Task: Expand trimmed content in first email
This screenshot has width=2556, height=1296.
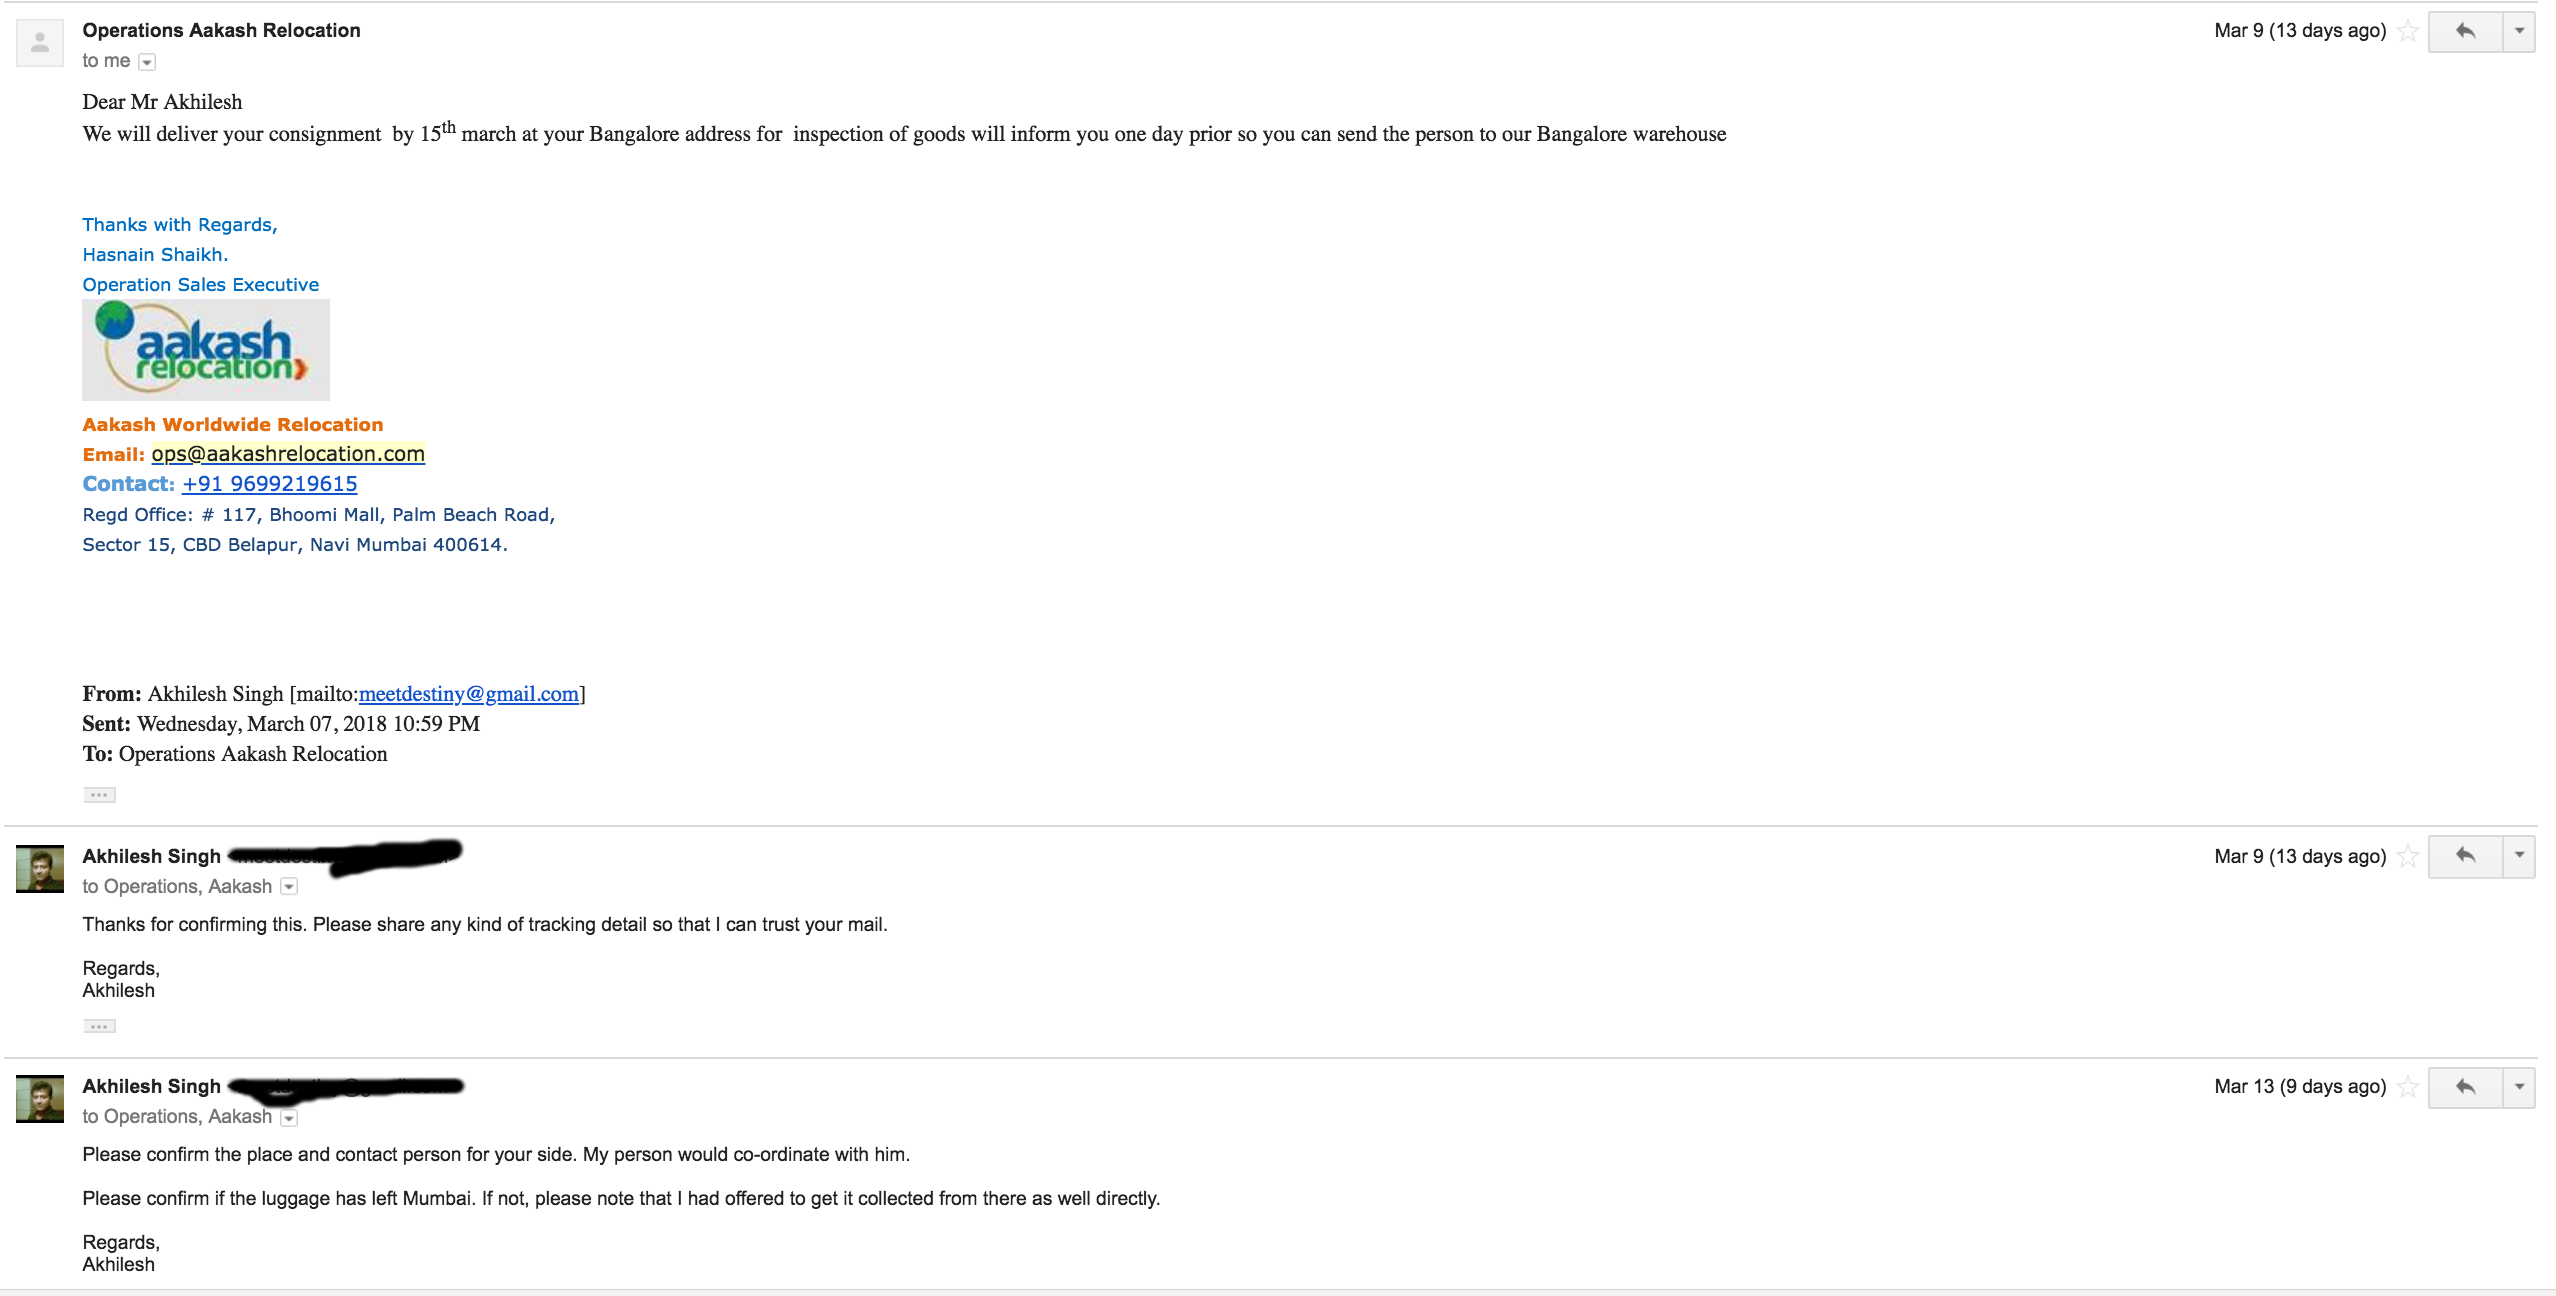Action: [99, 795]
